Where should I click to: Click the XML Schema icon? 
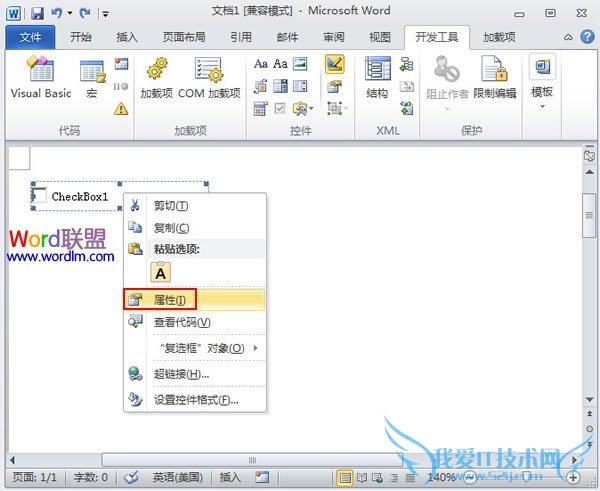pos(406,64)
